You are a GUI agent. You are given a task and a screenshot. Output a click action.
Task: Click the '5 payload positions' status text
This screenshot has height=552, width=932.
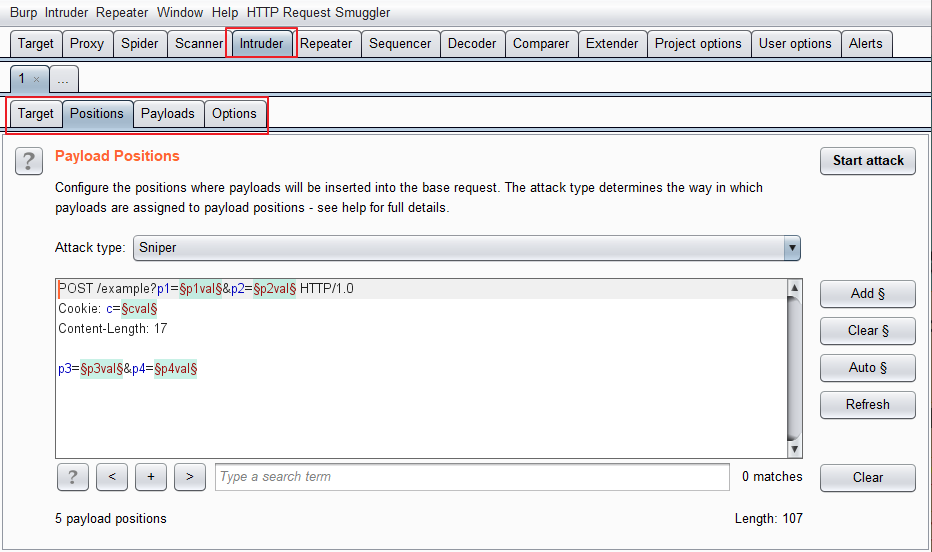(111, 519)
